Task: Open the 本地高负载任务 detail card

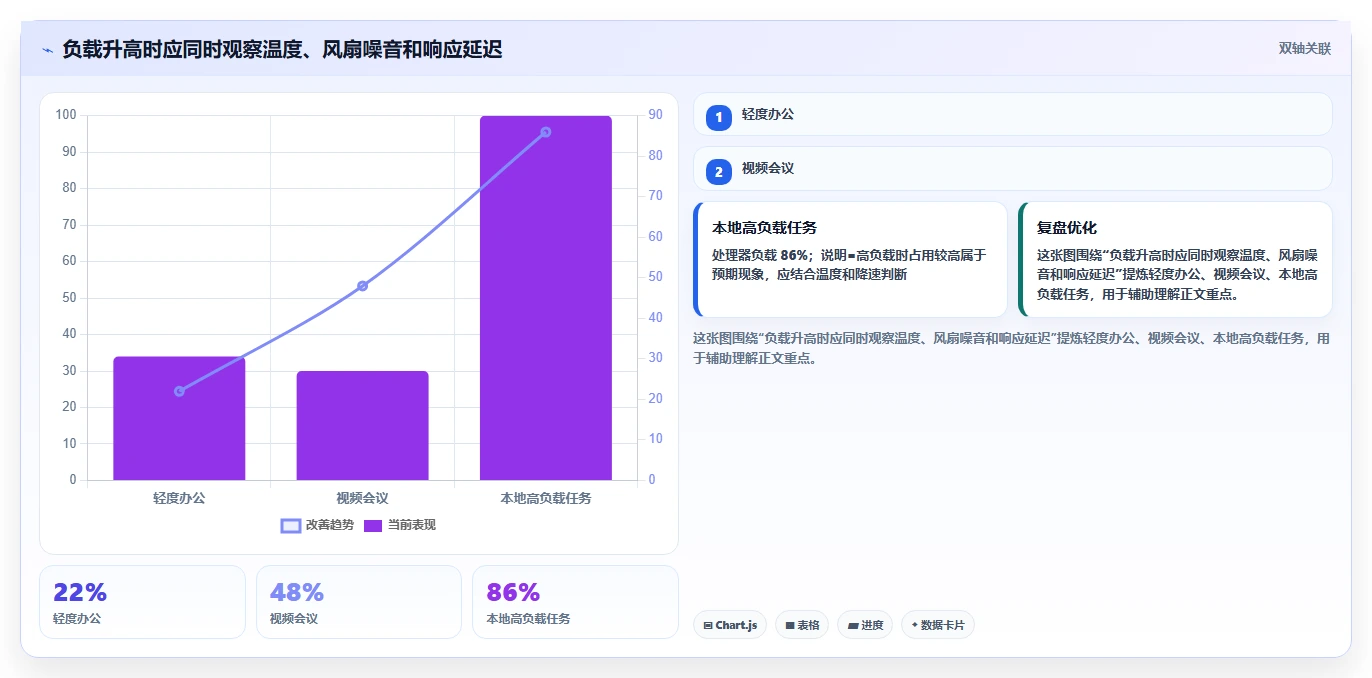Action: point(850,260)
